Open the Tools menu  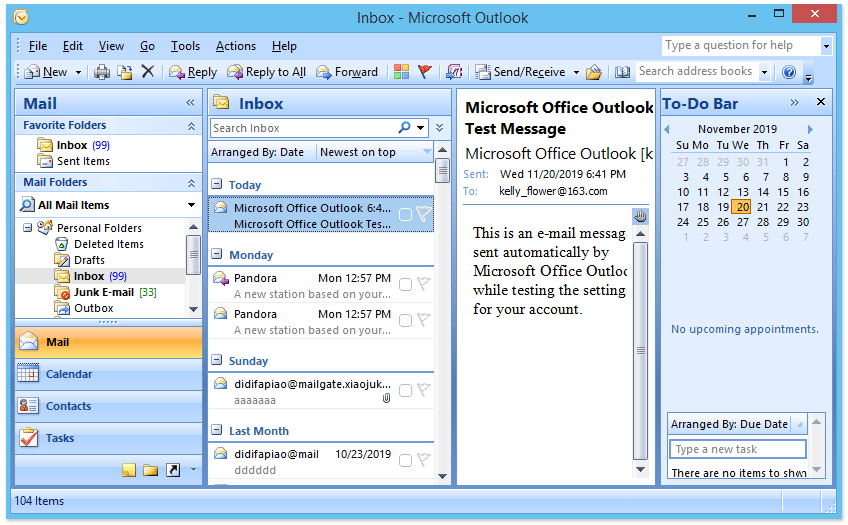pos(186,46)
